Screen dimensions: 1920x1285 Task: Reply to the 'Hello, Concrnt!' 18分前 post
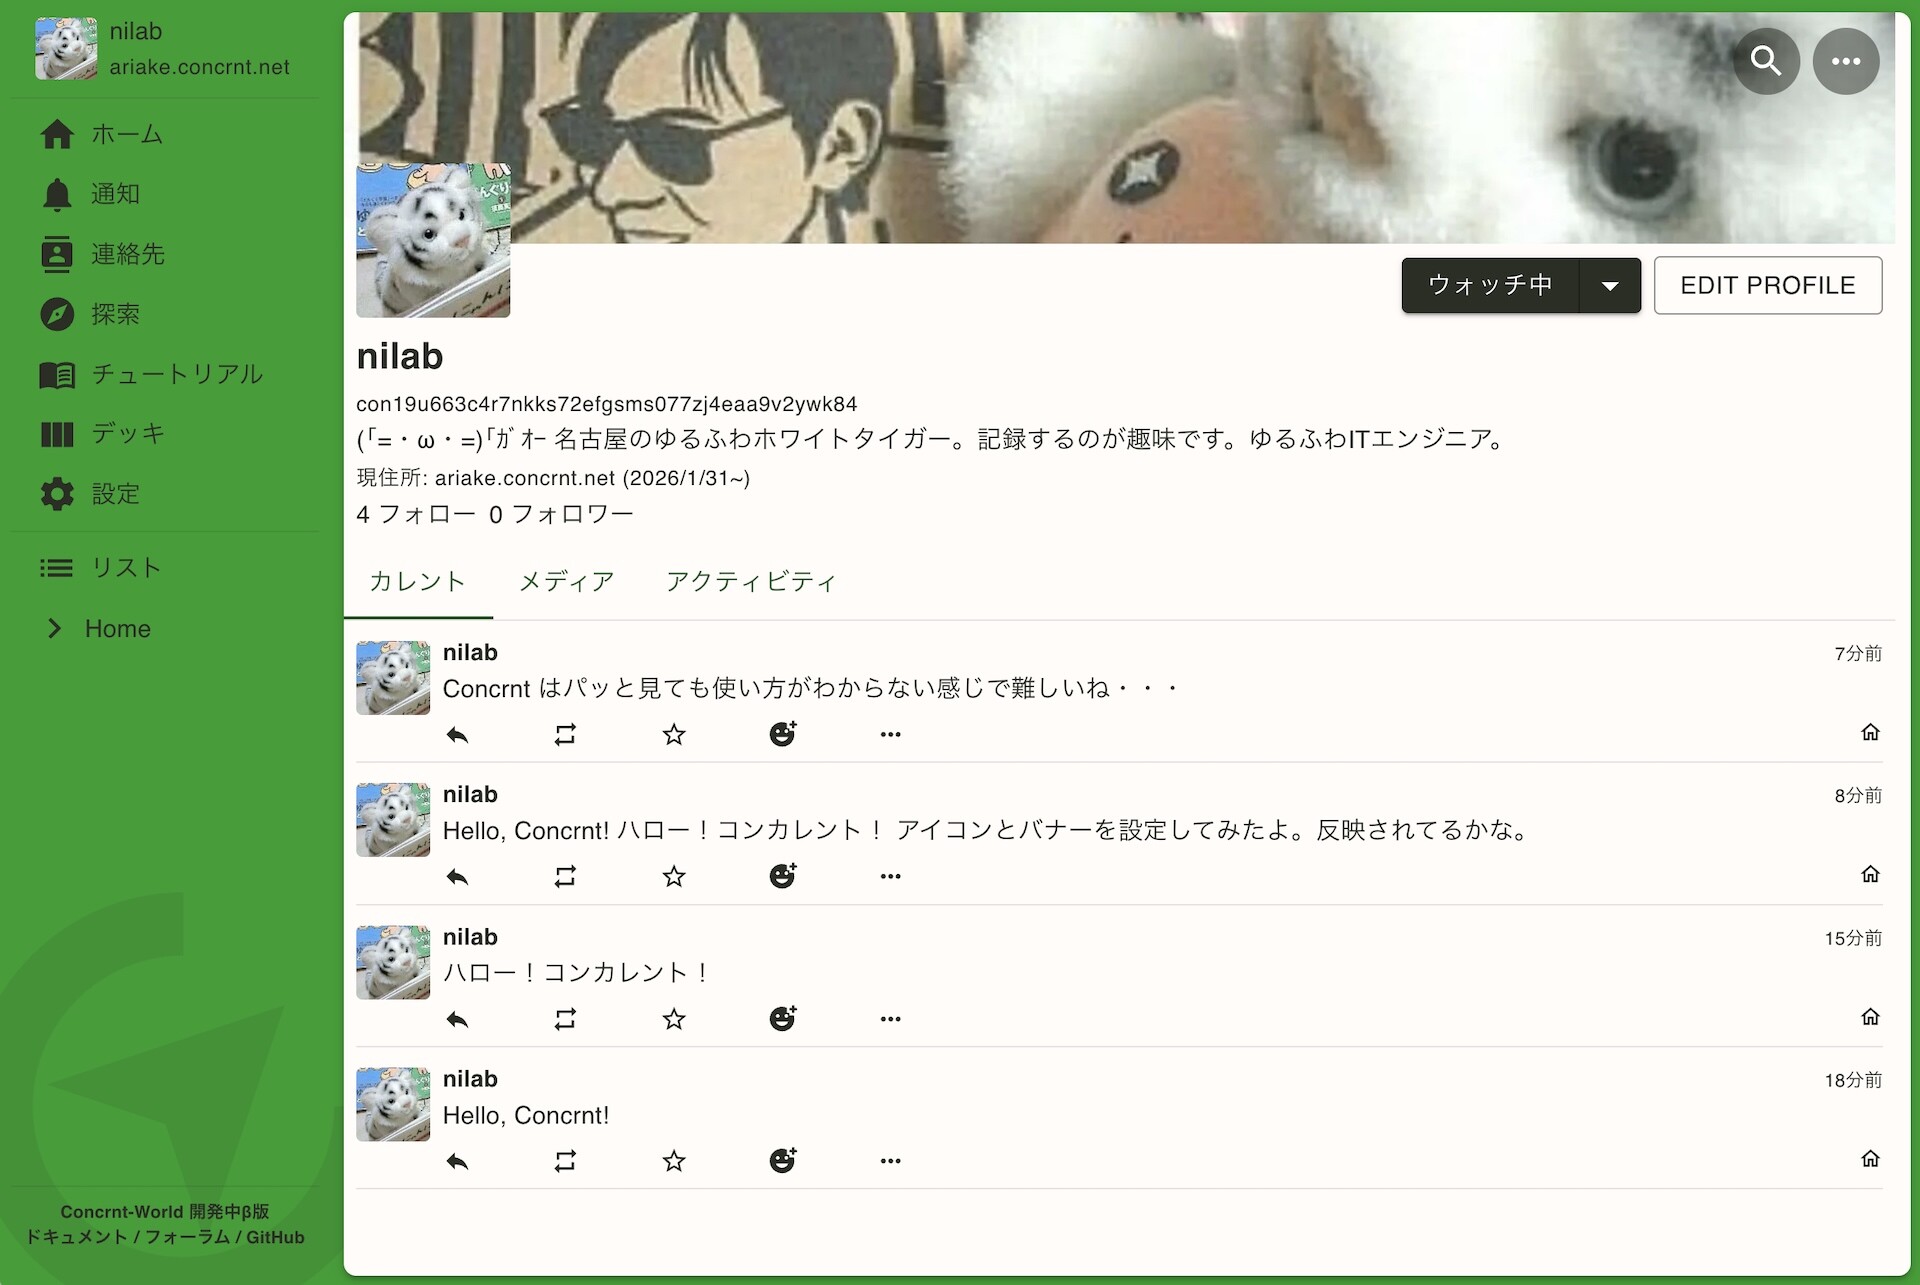tap(457, 1161)
